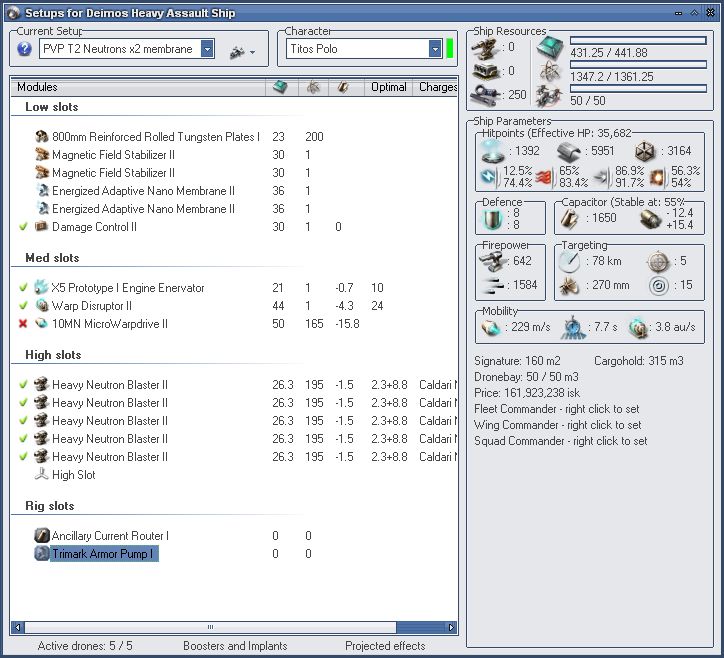Select the empty High Slot entry
The height and width of the screenshot is (658, 724).
73,475
